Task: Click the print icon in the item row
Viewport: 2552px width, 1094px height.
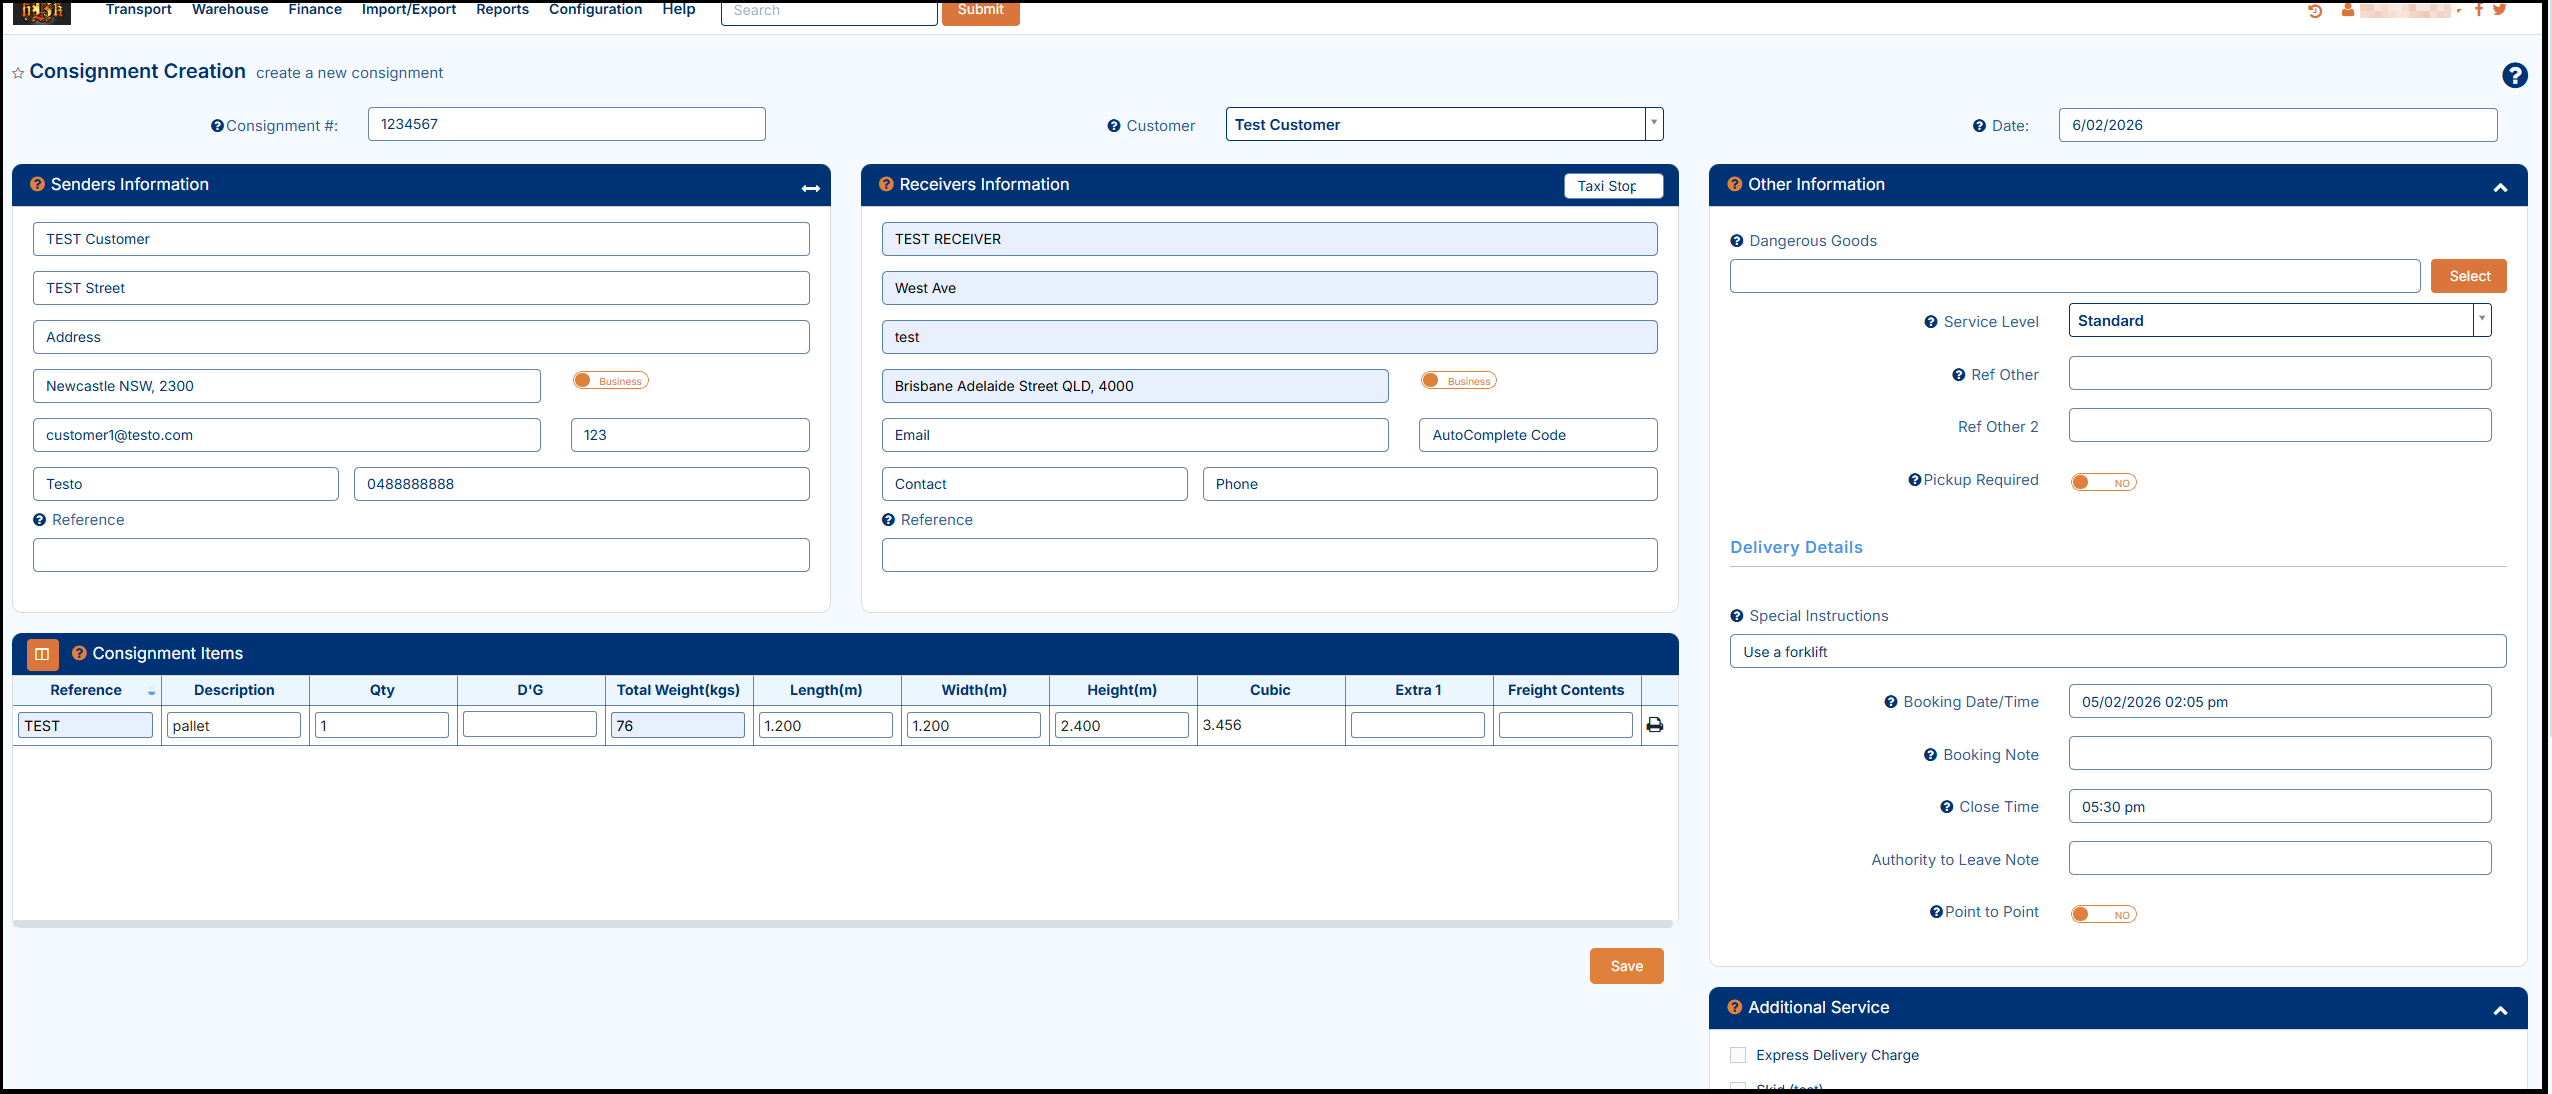Action: (1655, 725)
